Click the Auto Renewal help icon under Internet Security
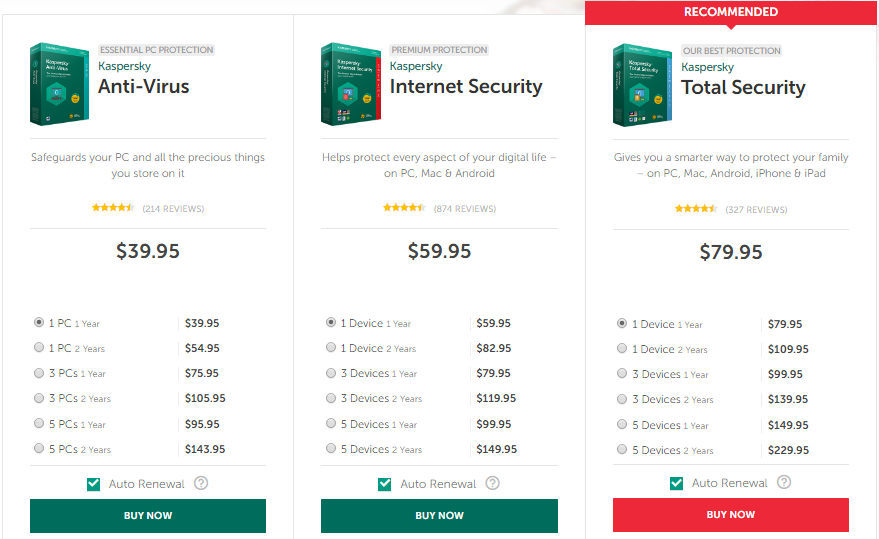The image size is (879, 539). [x=492, y=483]
